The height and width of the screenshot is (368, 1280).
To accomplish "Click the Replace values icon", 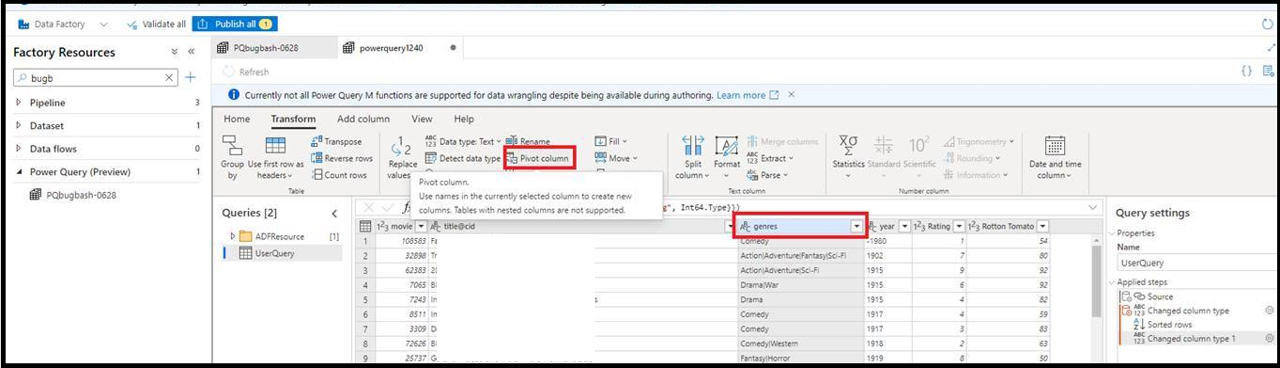I will [x=402, y=147].
